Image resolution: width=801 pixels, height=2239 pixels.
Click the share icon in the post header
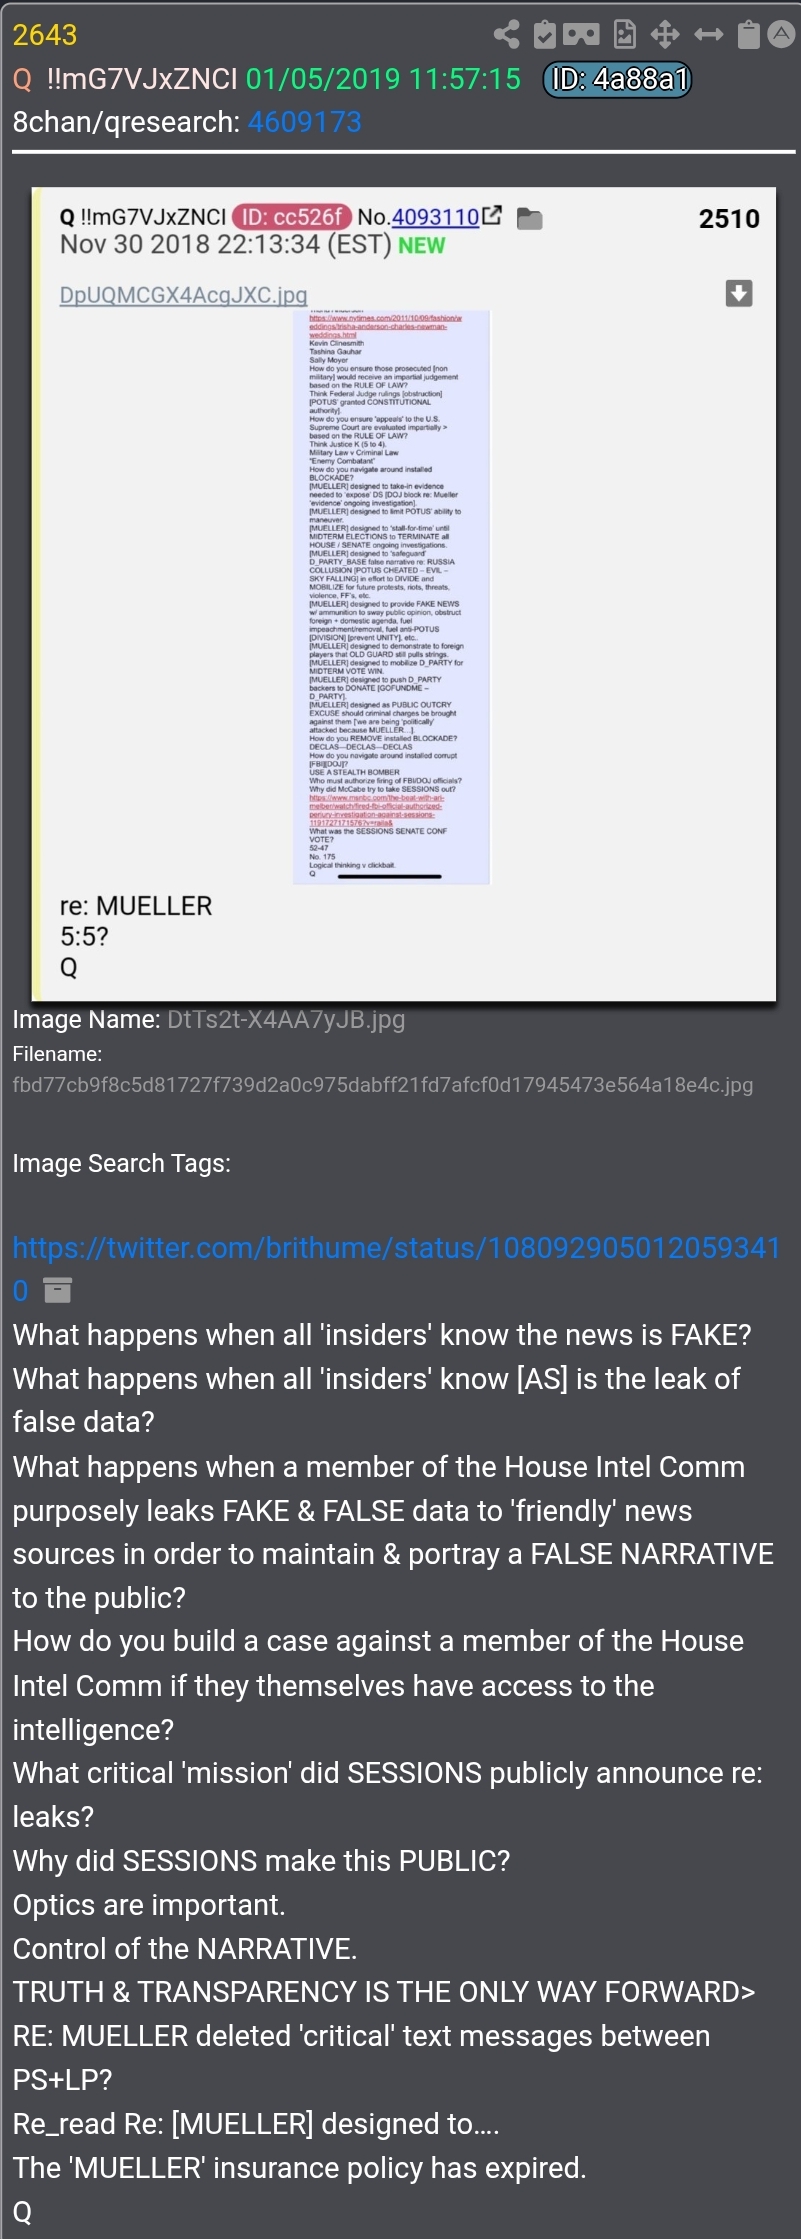pos(507,35)
